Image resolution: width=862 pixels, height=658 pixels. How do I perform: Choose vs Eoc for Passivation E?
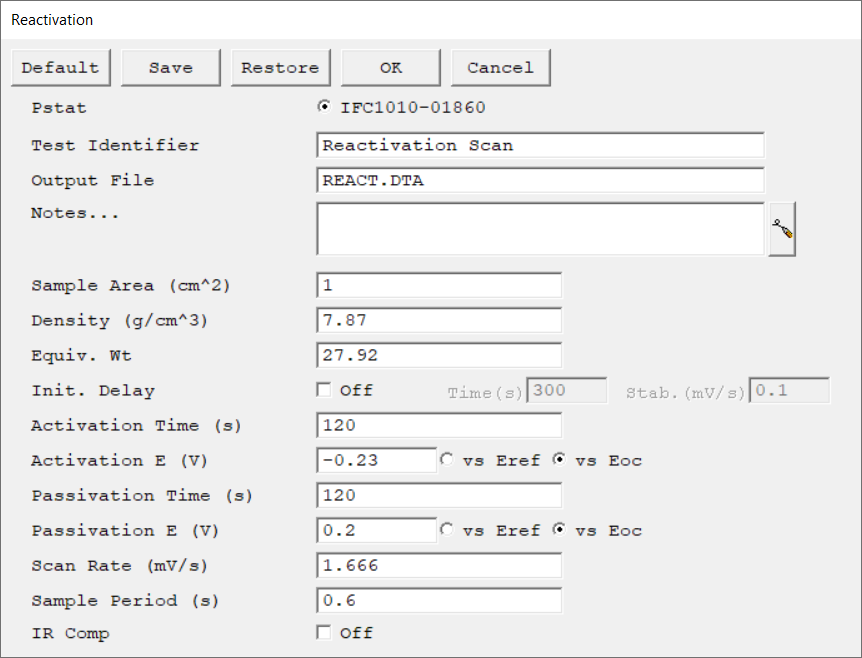coord(560,530)
